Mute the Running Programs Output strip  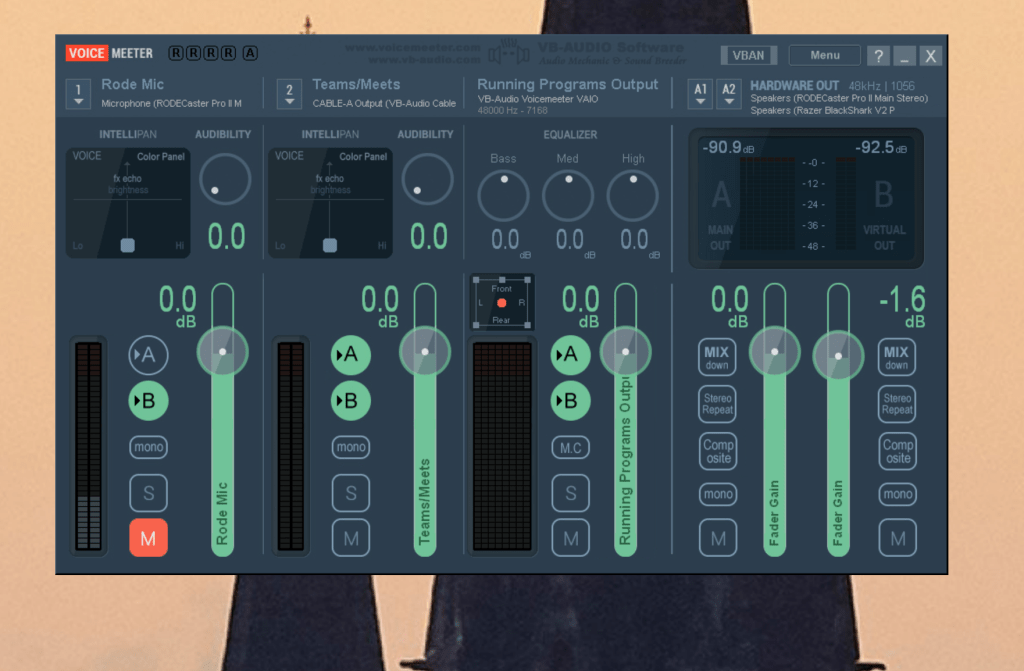(570, 538)
